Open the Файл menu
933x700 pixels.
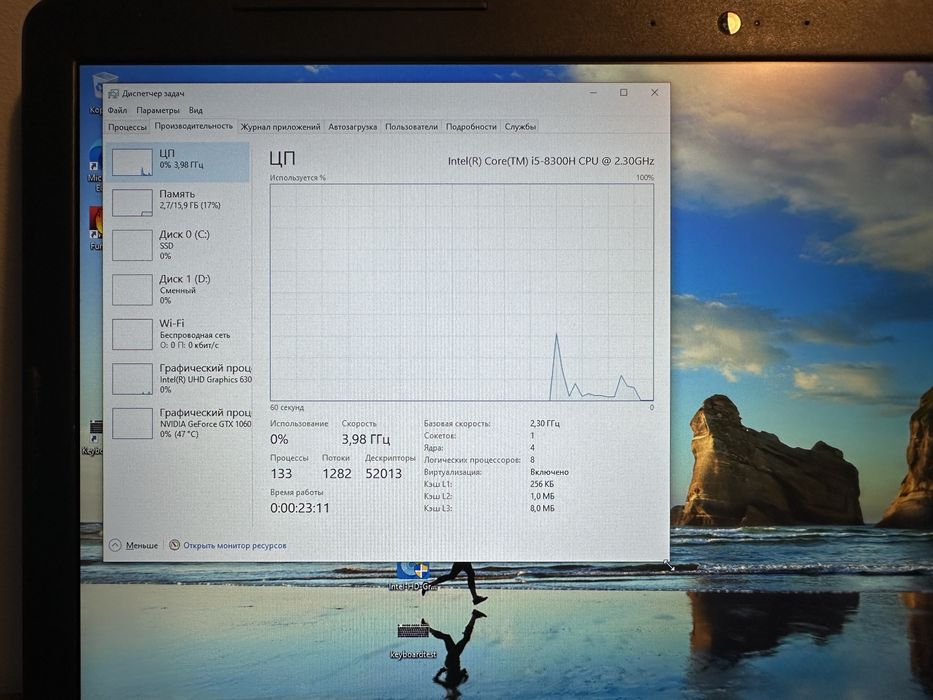coord(118,110)
